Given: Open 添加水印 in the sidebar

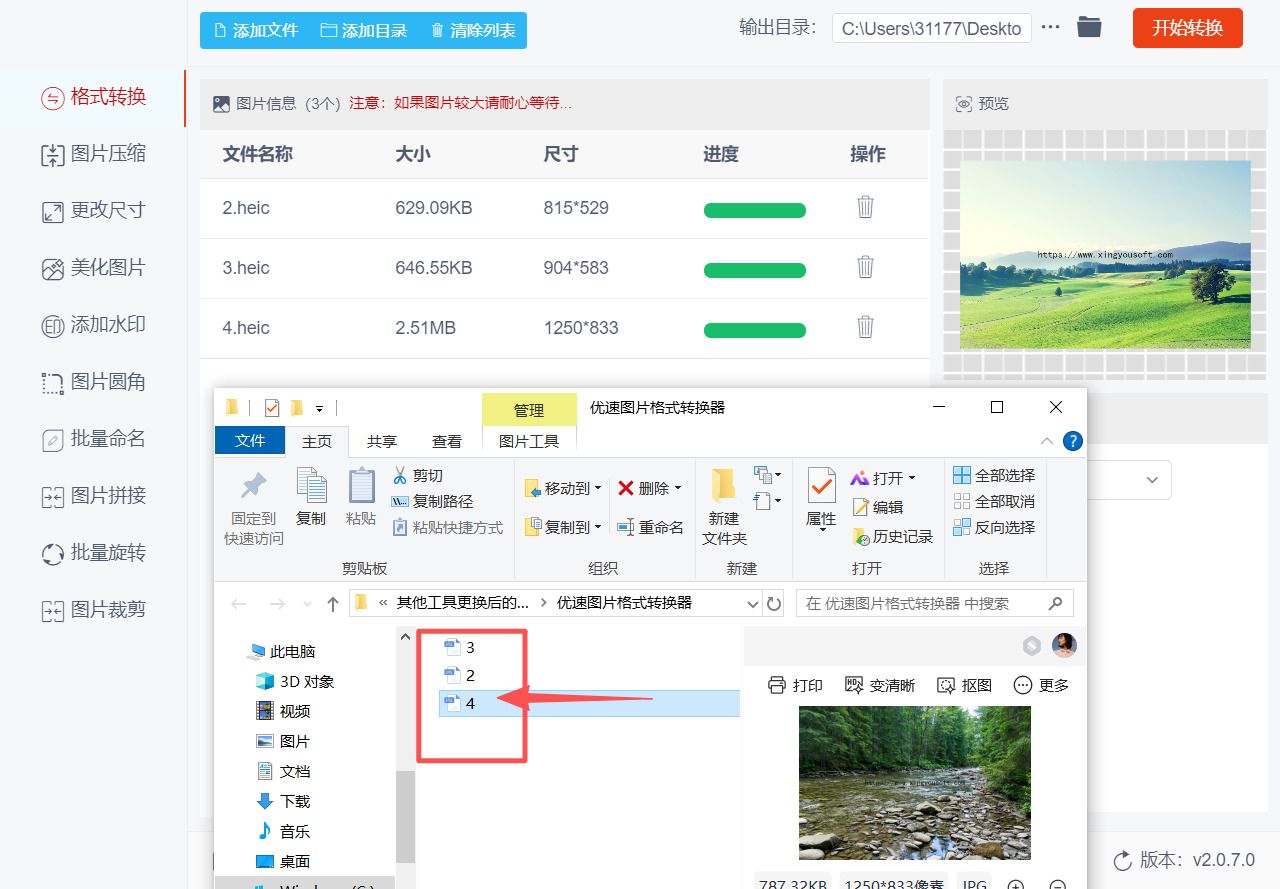Looking at the screenshot, I should (x=93, y=325).
